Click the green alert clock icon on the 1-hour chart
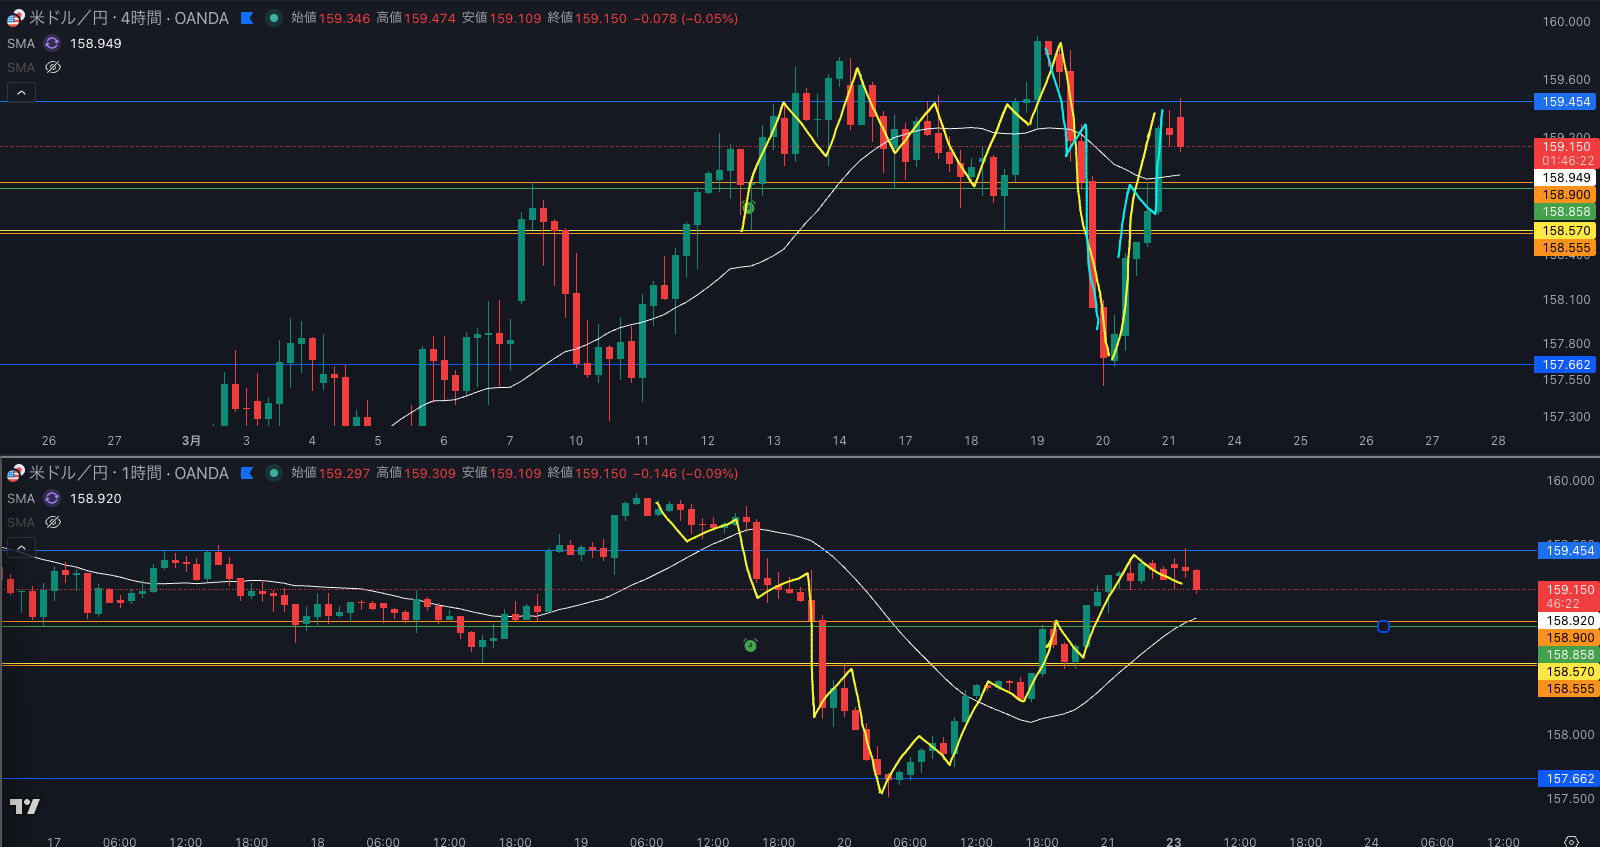The image size is (1600, 847). 750,646
